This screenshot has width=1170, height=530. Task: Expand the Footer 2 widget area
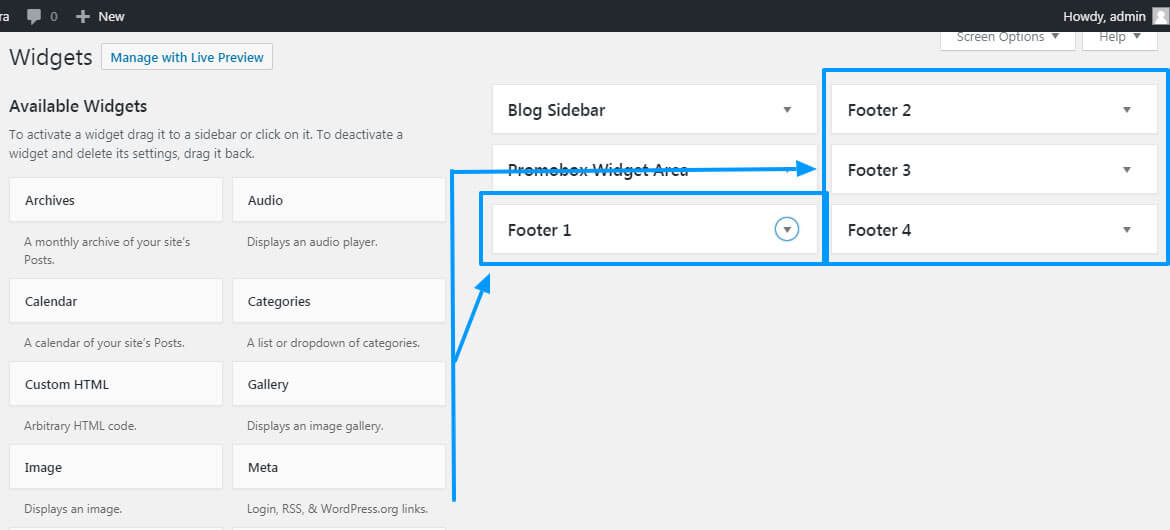[x=1127, y=110]
